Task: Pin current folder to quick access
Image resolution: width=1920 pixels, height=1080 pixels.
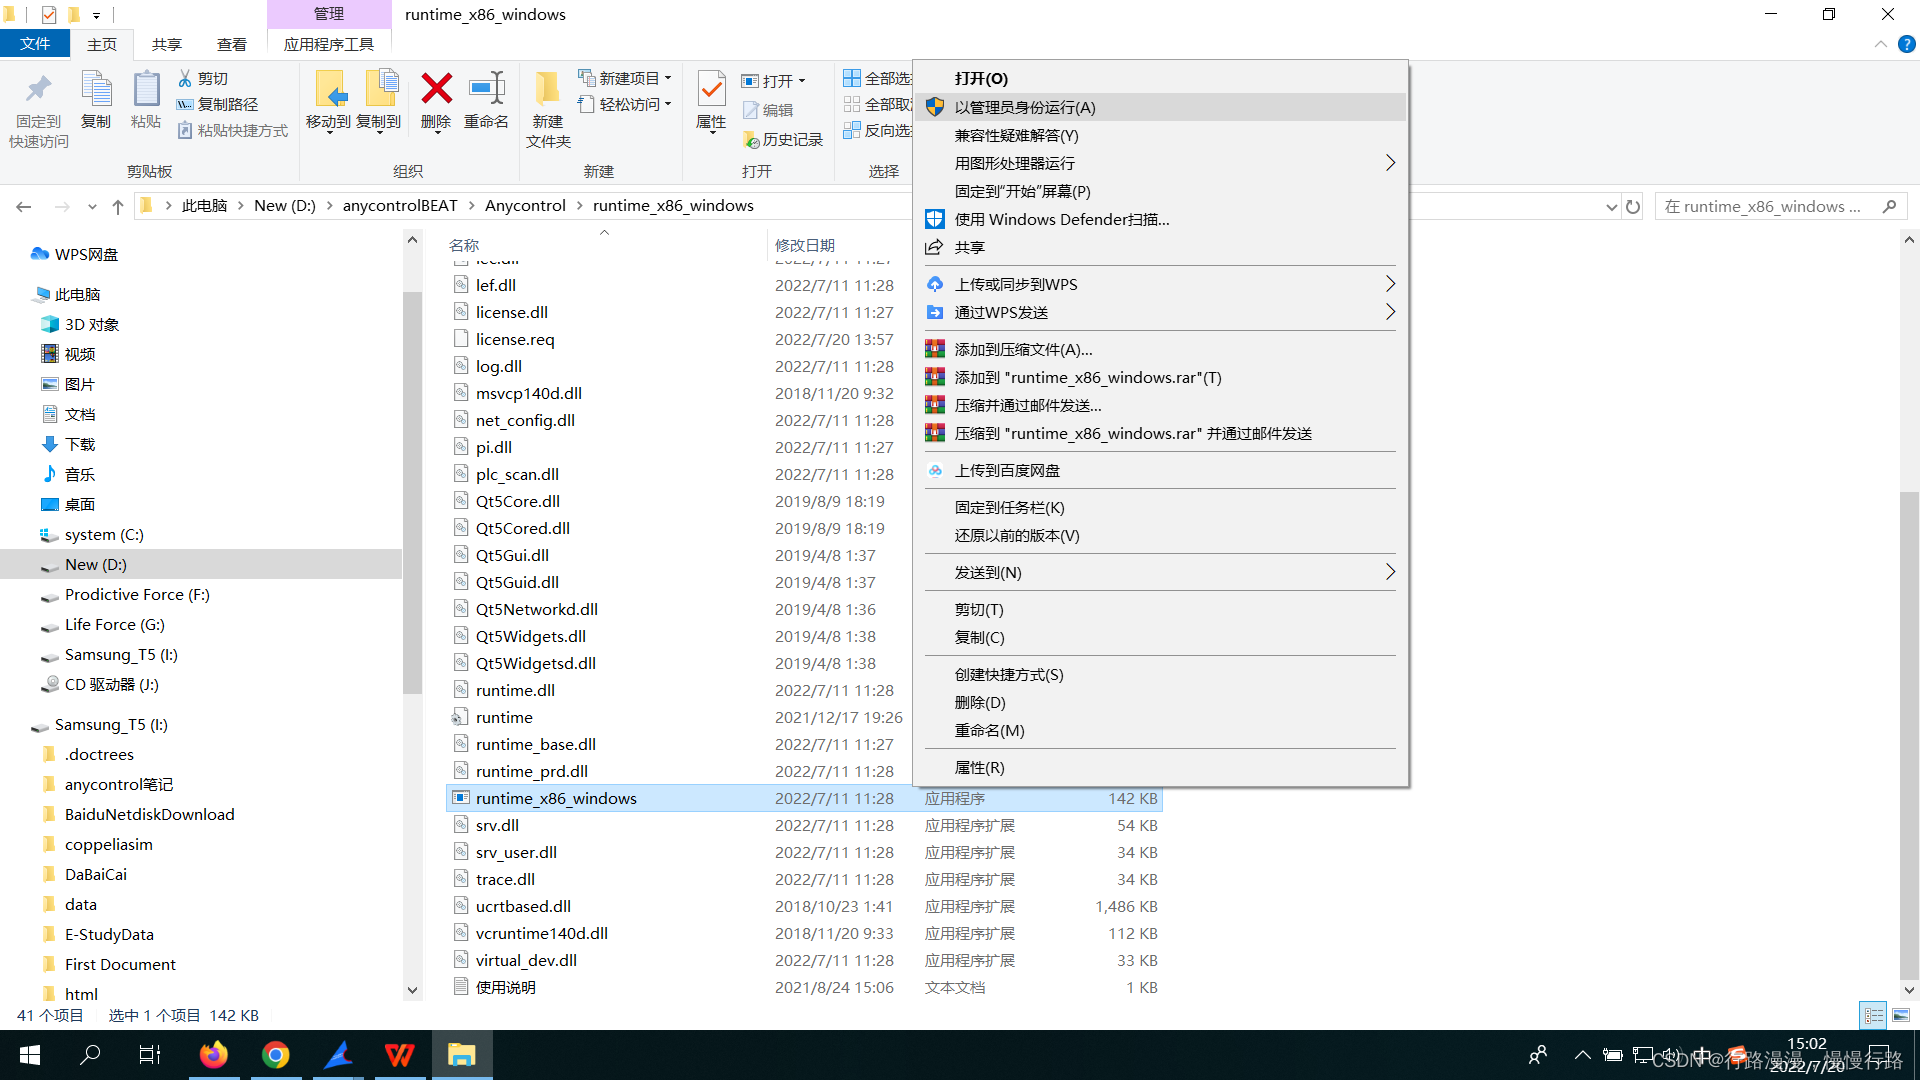Action: click(37, 105)
